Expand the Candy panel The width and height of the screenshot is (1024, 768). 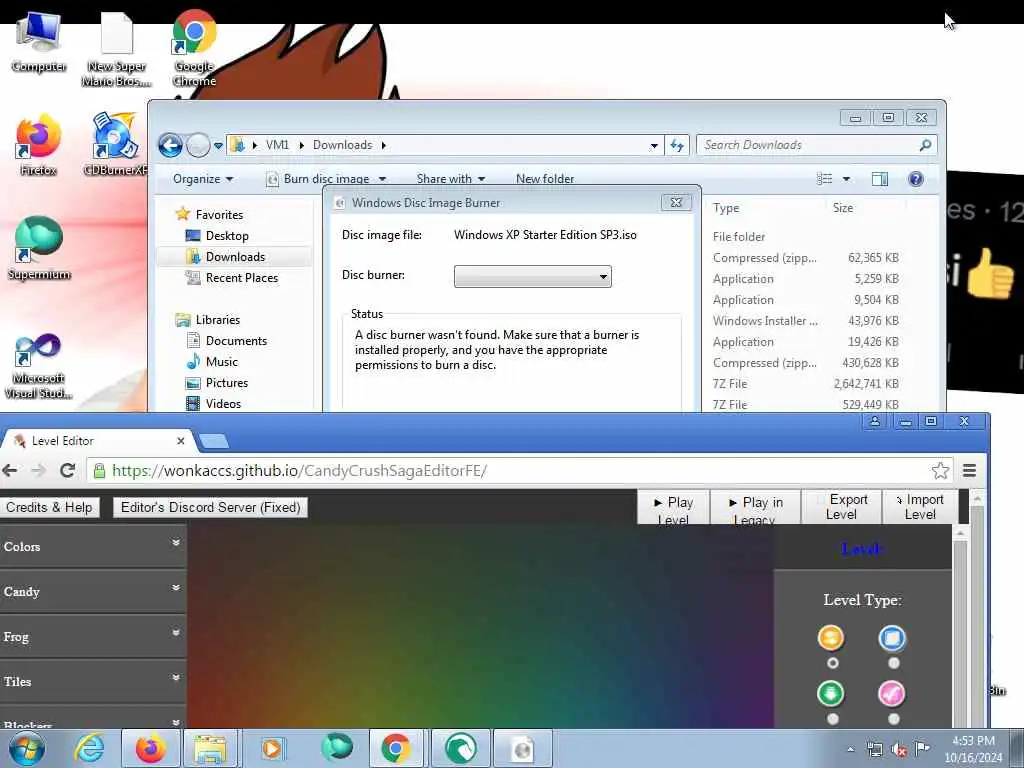93,592
